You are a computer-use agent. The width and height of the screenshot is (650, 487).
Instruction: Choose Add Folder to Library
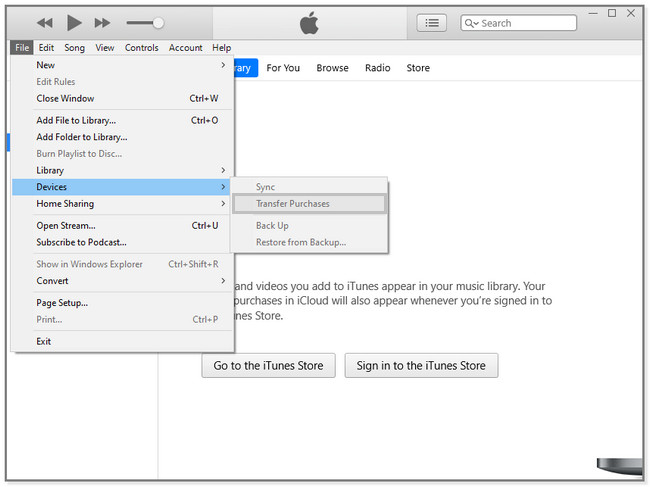[82, 137]
